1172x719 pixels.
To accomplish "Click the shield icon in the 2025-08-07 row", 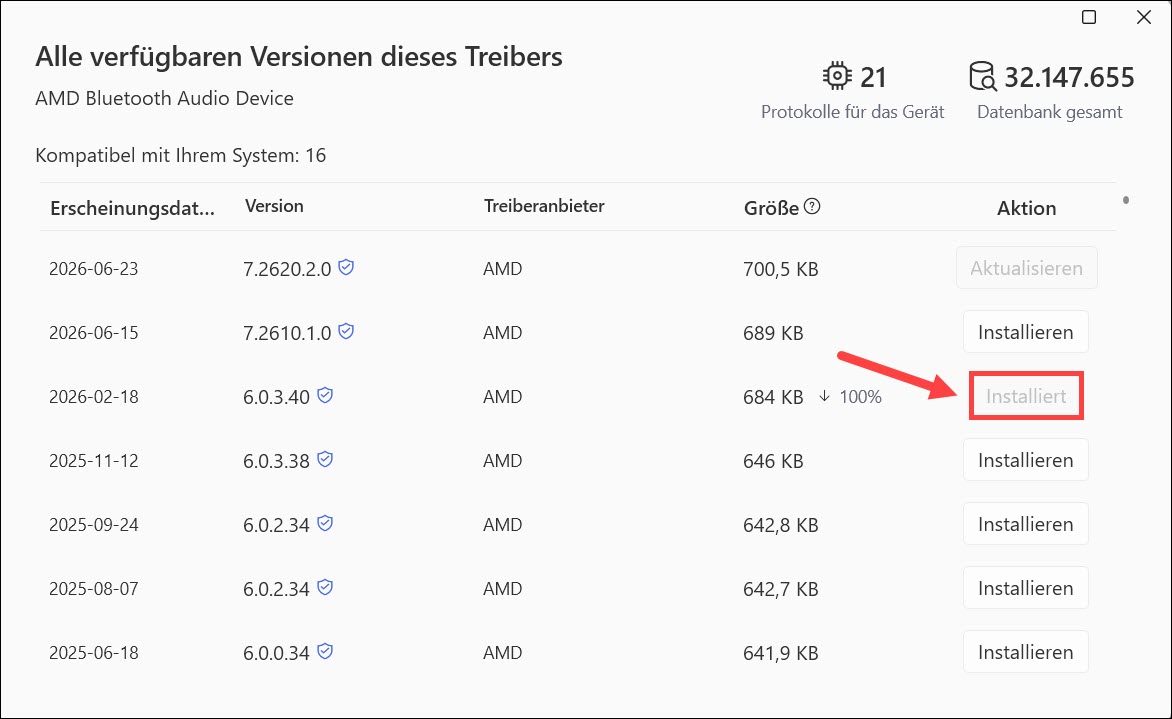I will click(324, 587).
